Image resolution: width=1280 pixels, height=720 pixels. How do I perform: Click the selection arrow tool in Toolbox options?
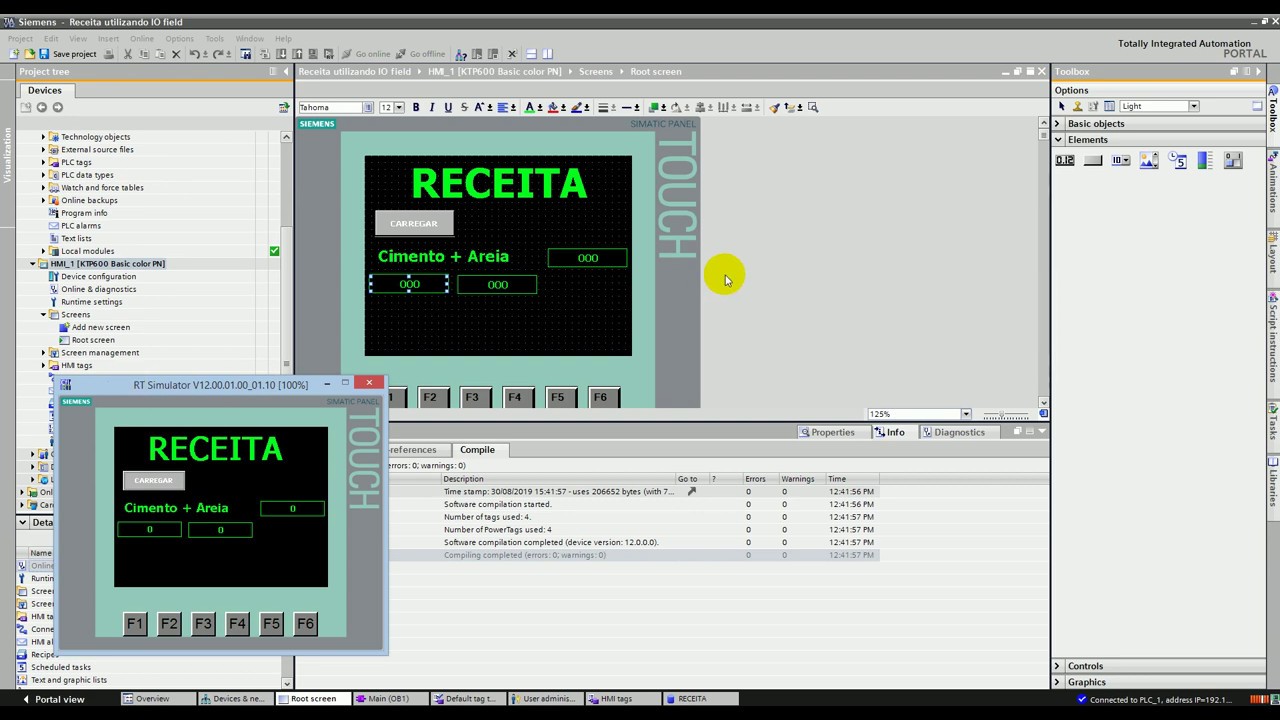(x=1062, y=106)
